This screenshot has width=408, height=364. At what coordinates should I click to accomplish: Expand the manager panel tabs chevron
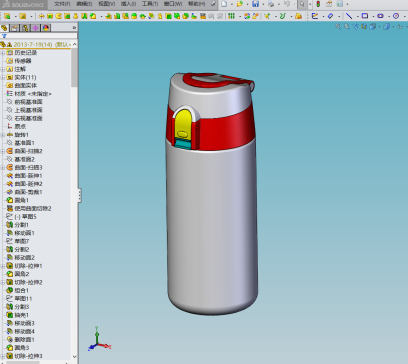point(74,28)
